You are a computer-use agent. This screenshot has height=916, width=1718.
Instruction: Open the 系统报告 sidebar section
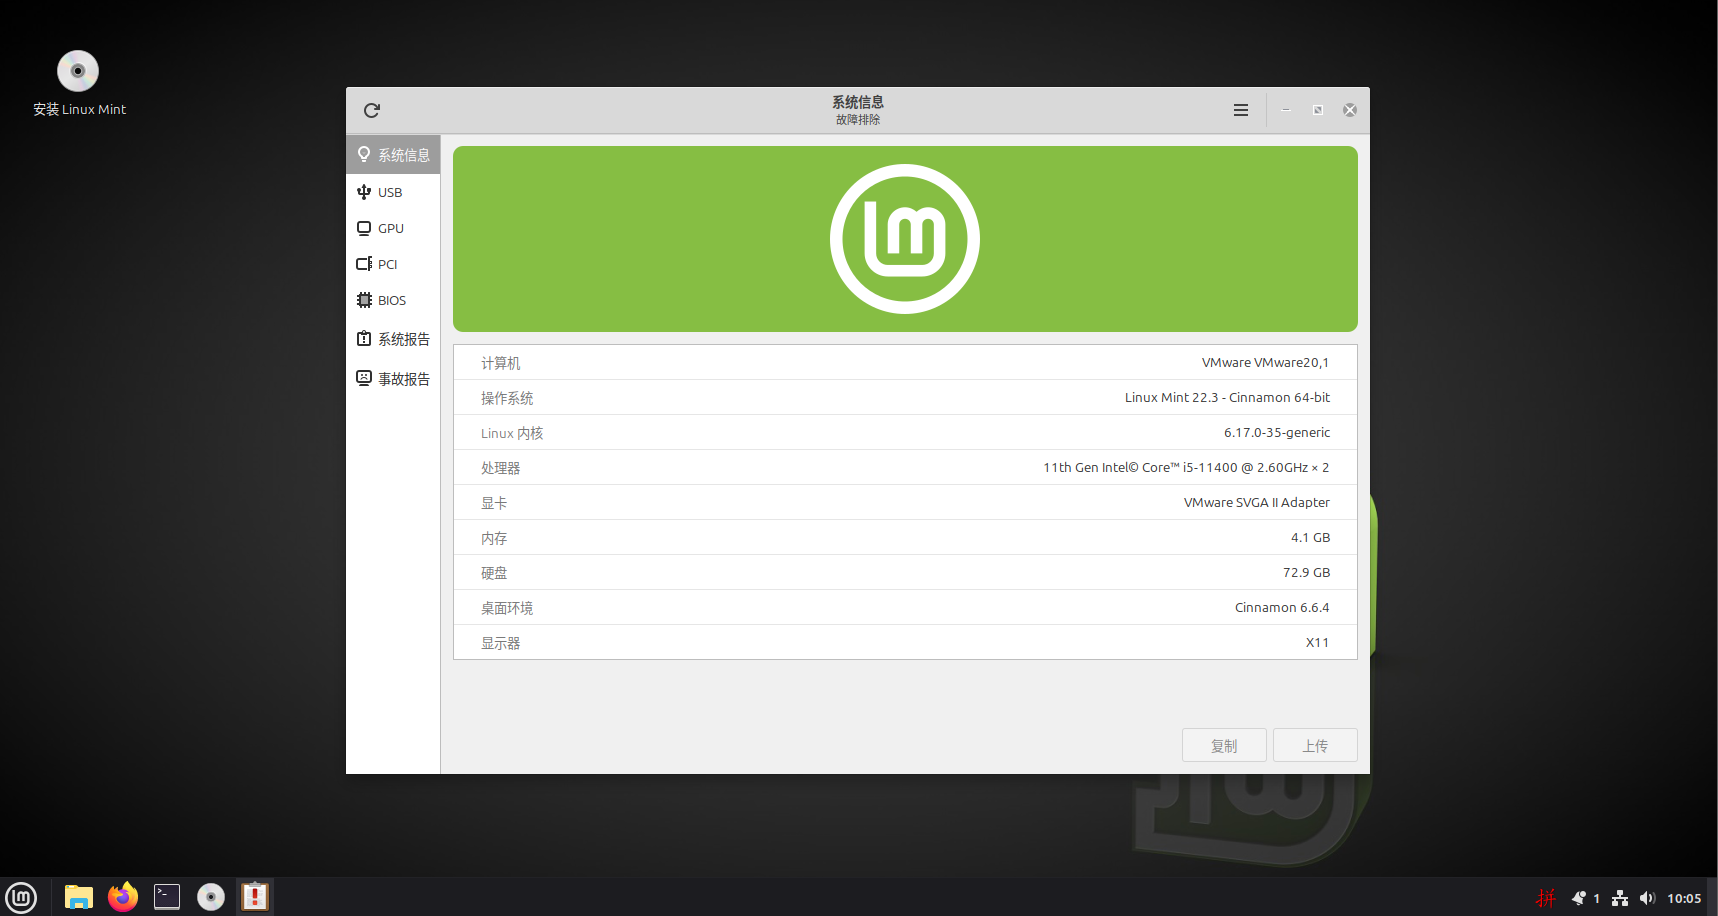point(393,339)
